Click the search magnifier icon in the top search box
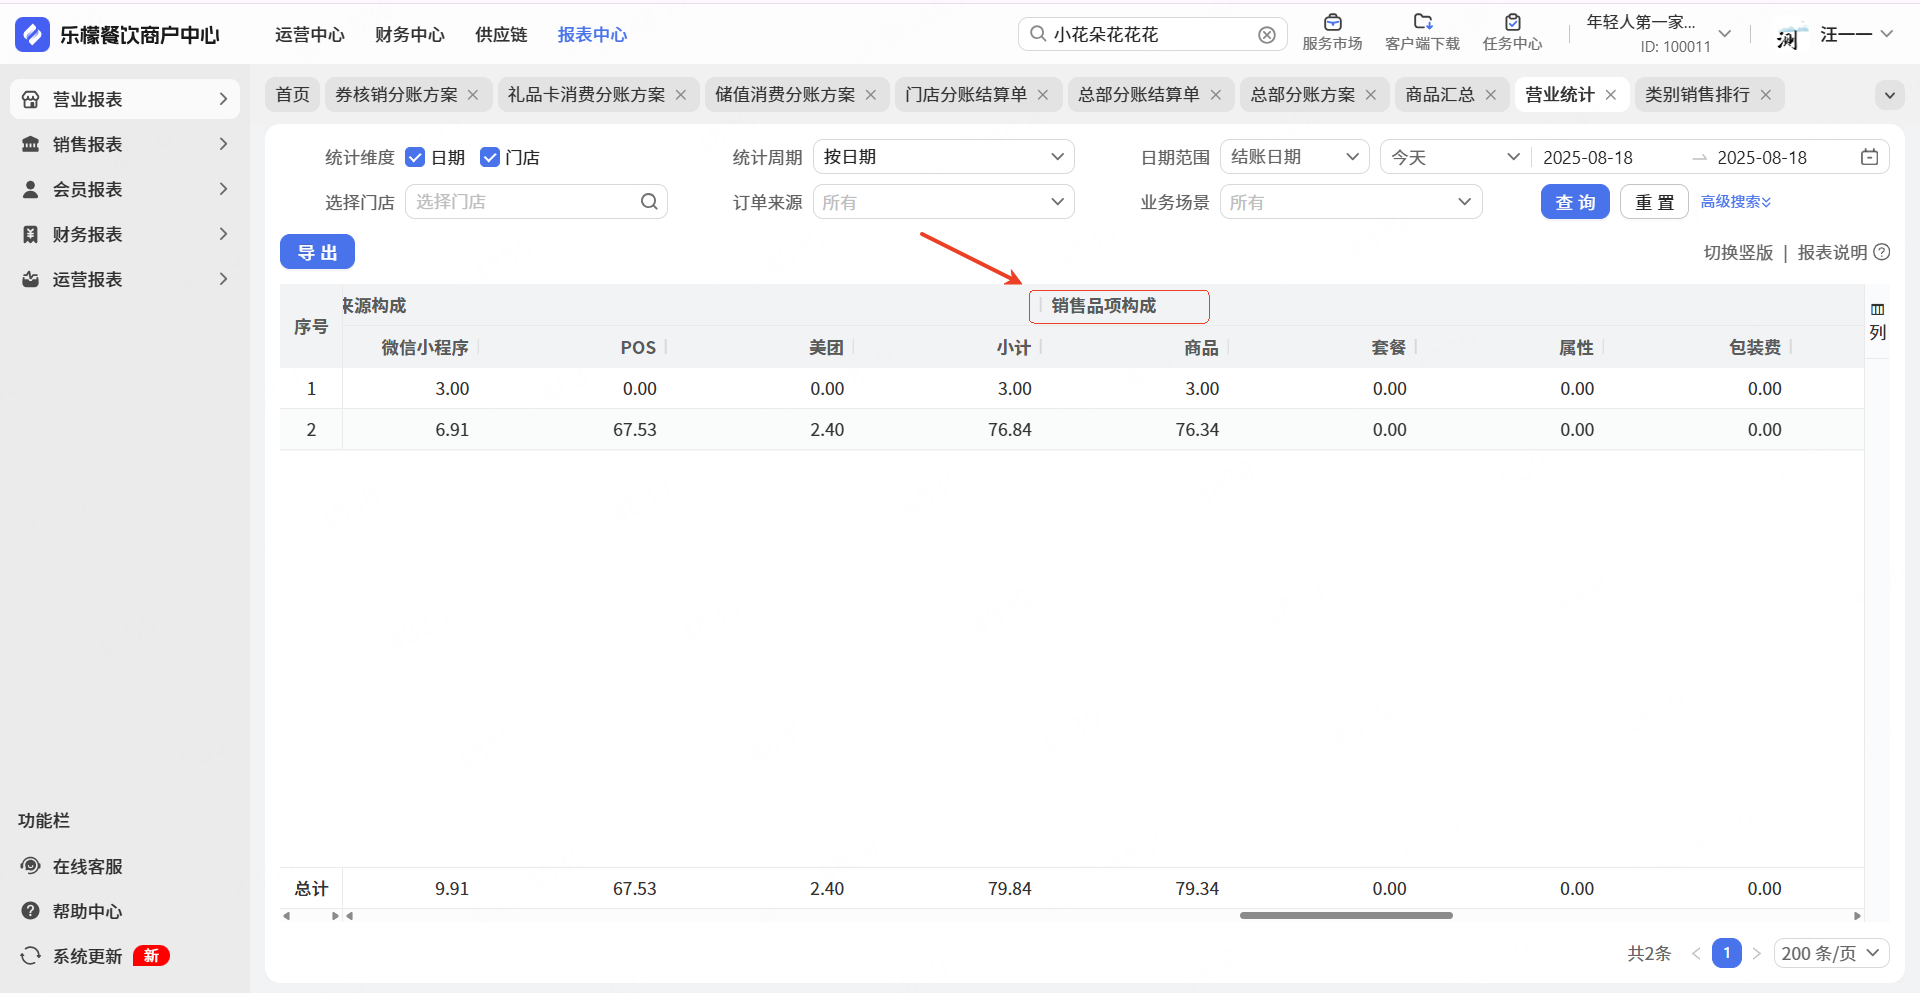Viewport: 1920px width, 993px height. pyautogui.click(x=1038, y=34)
